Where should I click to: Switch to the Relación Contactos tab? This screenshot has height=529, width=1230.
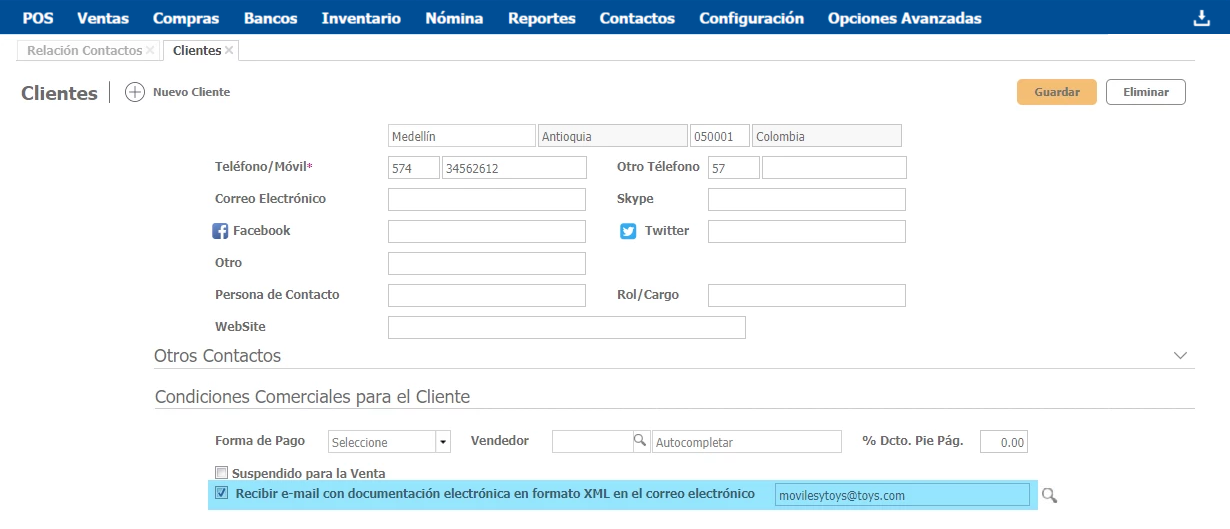pyautogui.click(x=84, y=50)
